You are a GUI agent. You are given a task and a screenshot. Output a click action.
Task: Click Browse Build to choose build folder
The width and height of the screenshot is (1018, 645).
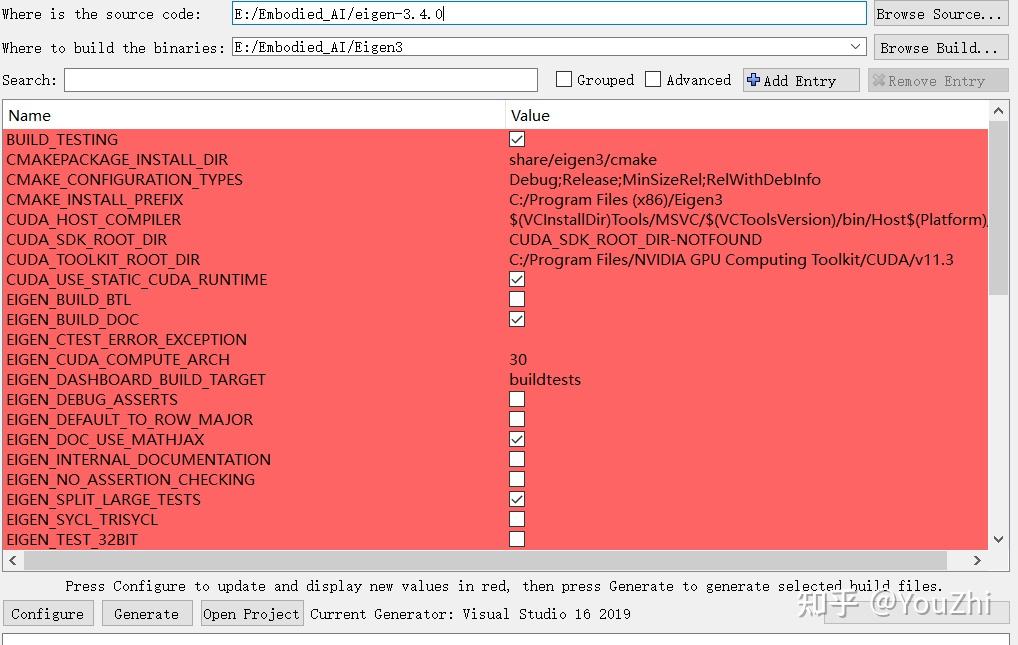[x=940, y=47]
